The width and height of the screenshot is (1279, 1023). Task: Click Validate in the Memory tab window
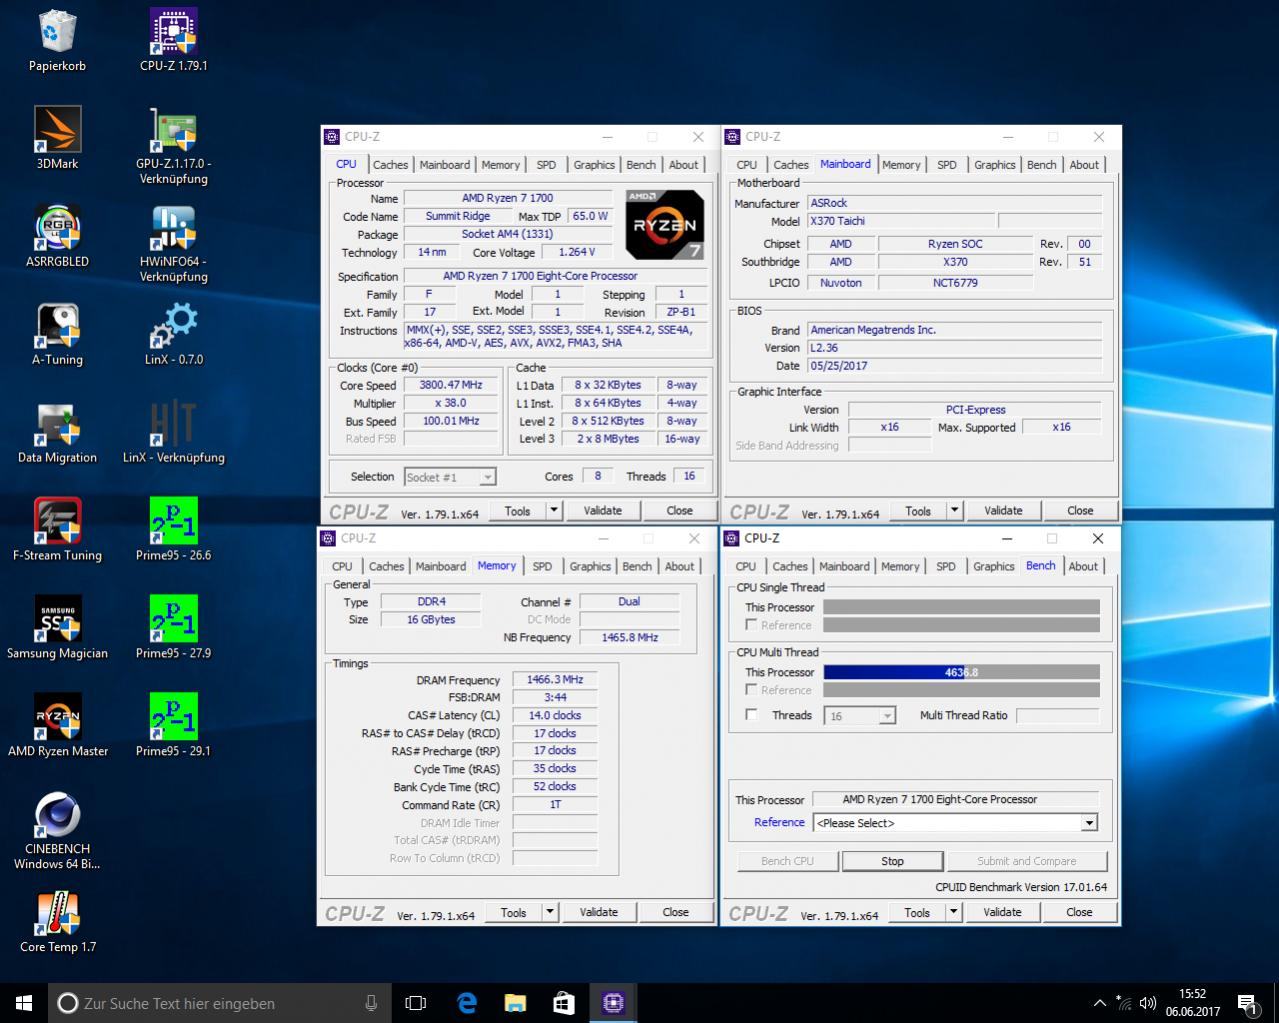point(598,912)
